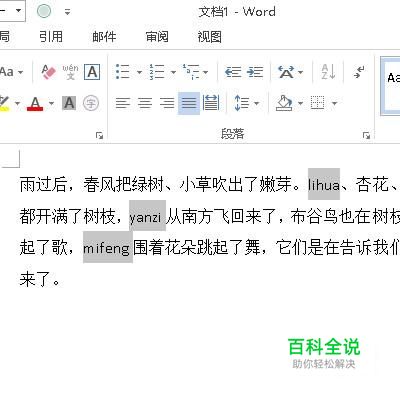This screenshot has width=400, height=400.
Task: Open the 段落 dialog launcher
Action: pyautogui.click(x=367, y=135)
